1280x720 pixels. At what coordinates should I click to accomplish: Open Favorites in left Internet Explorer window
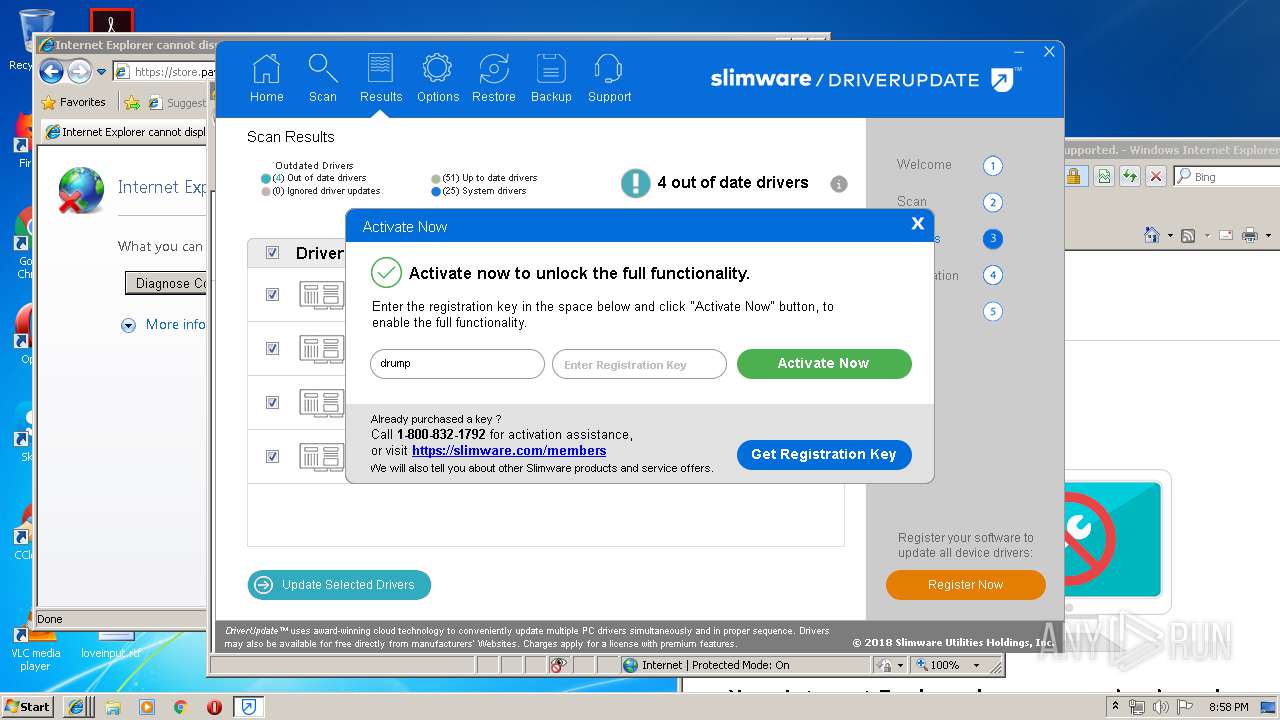[x=74, y=102]
